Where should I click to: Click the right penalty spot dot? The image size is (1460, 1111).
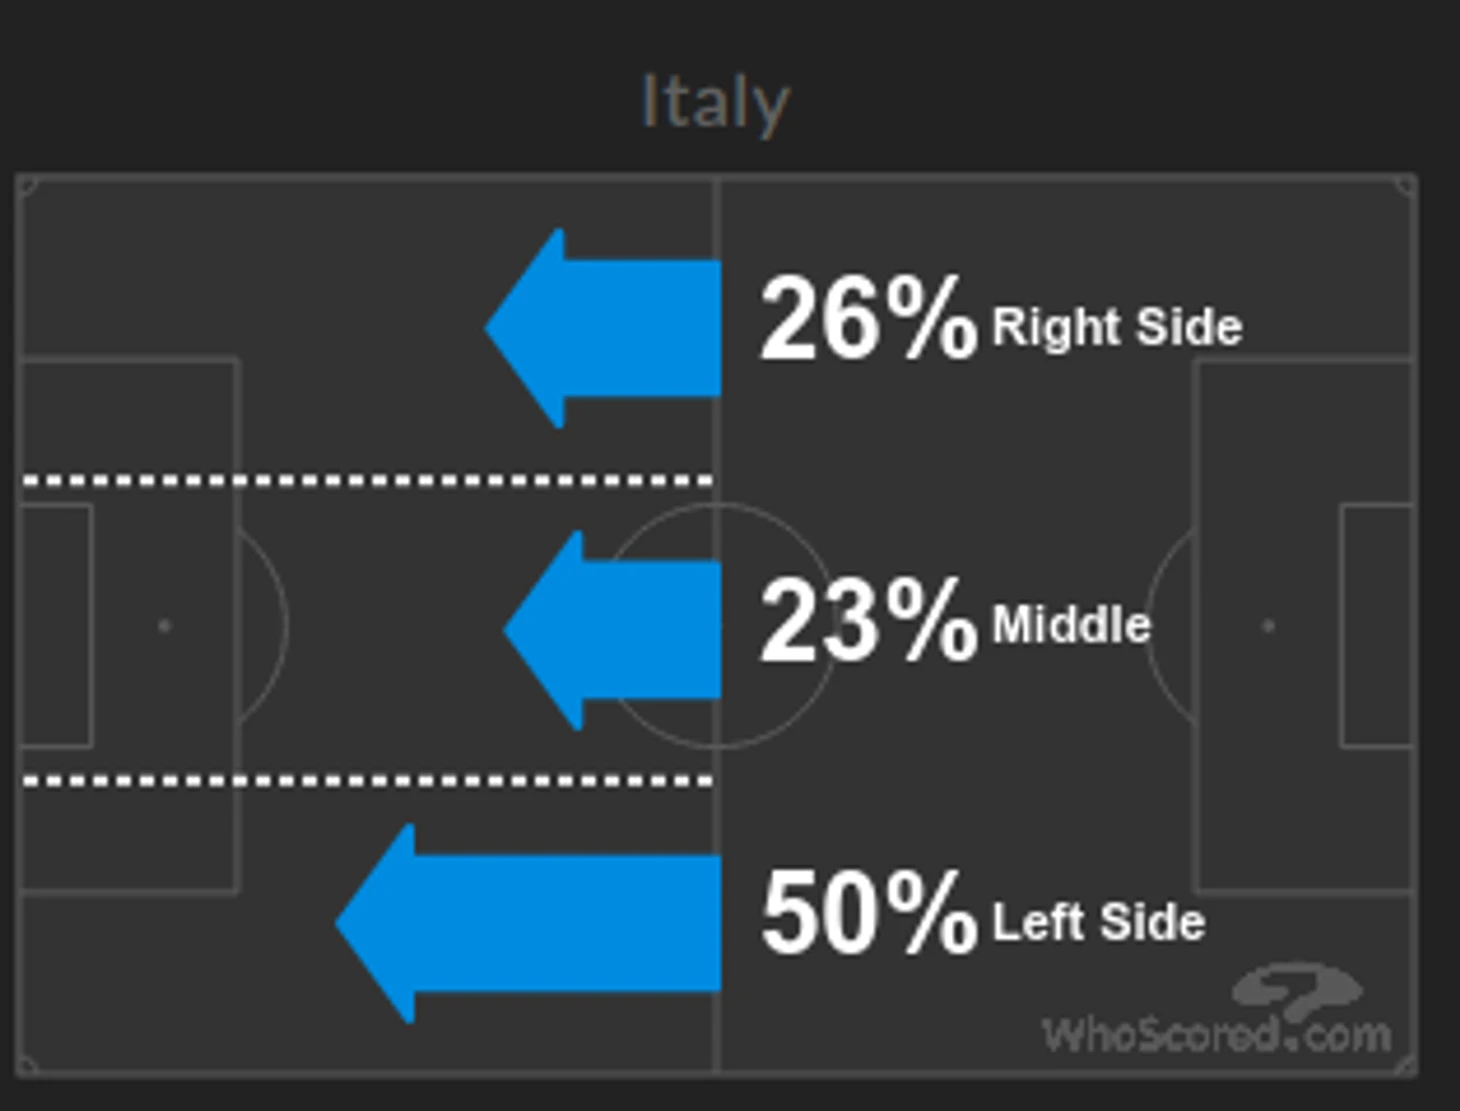click(x=1268, y=626)
